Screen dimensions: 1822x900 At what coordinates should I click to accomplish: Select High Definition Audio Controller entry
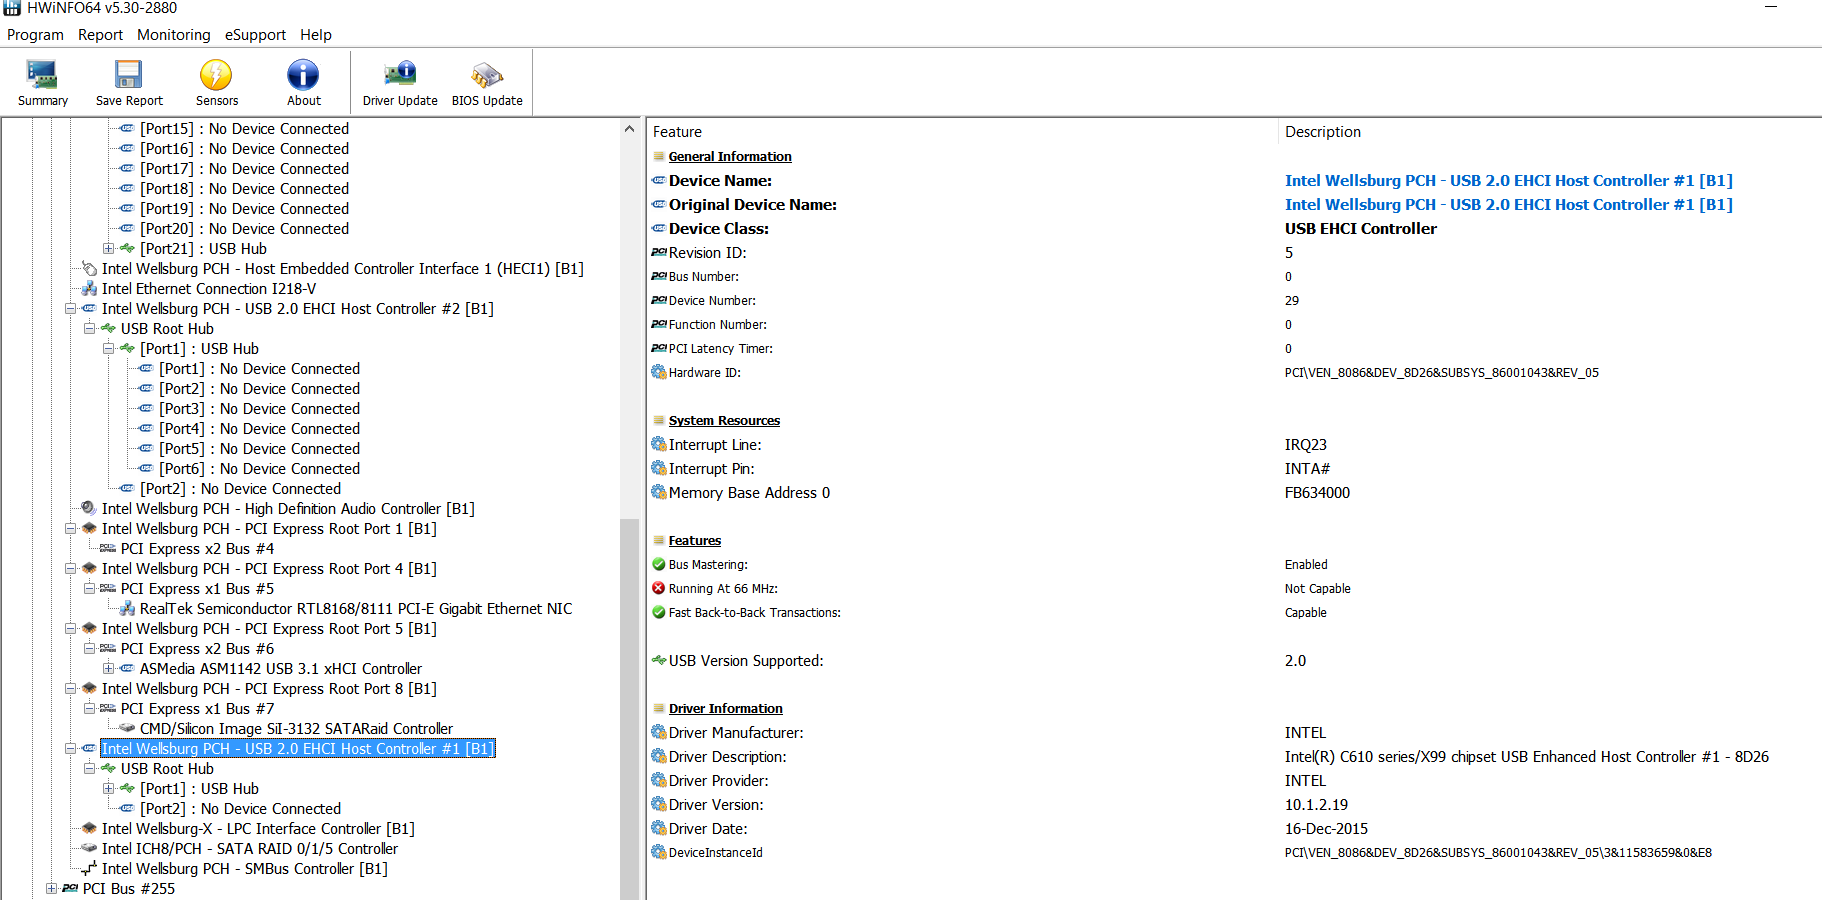coord(288,509)
